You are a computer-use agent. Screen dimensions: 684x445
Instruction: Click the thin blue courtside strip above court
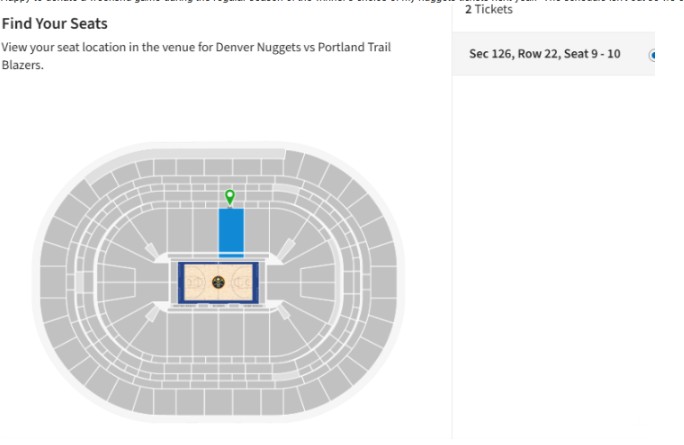point(231,256)
